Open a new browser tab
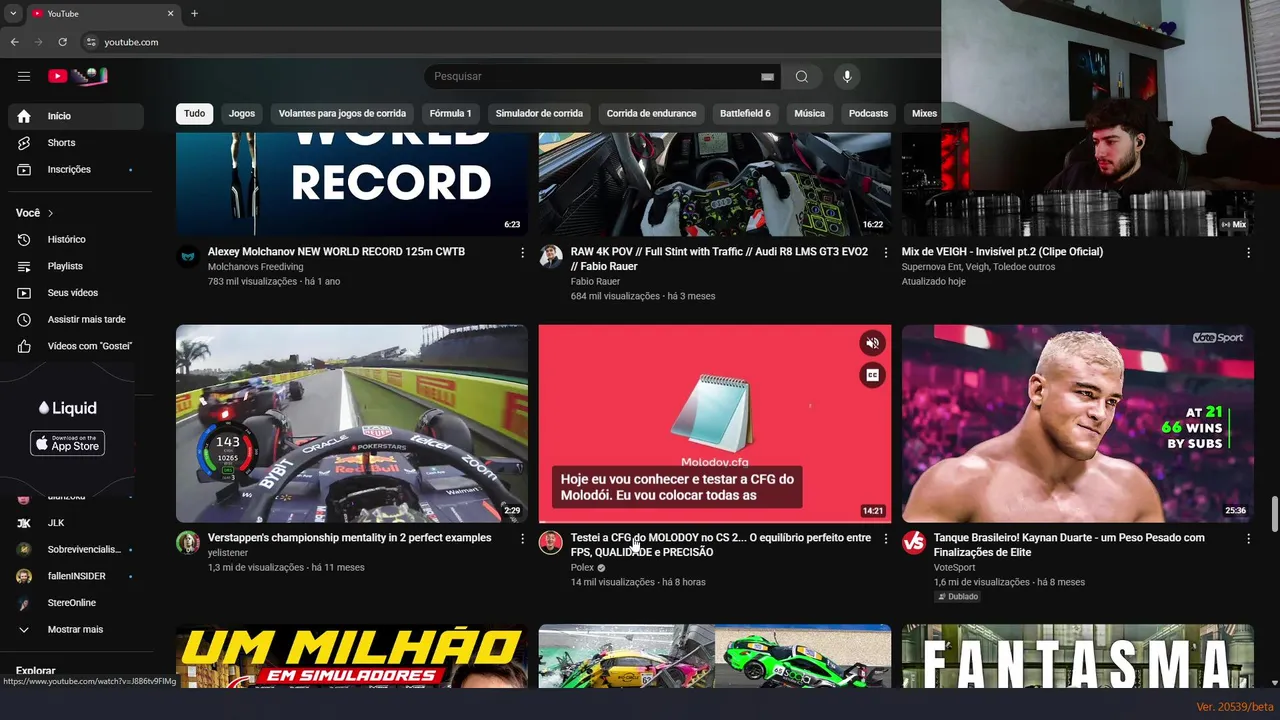This screenshot has height=720, width=1280. tap(194, 13)
